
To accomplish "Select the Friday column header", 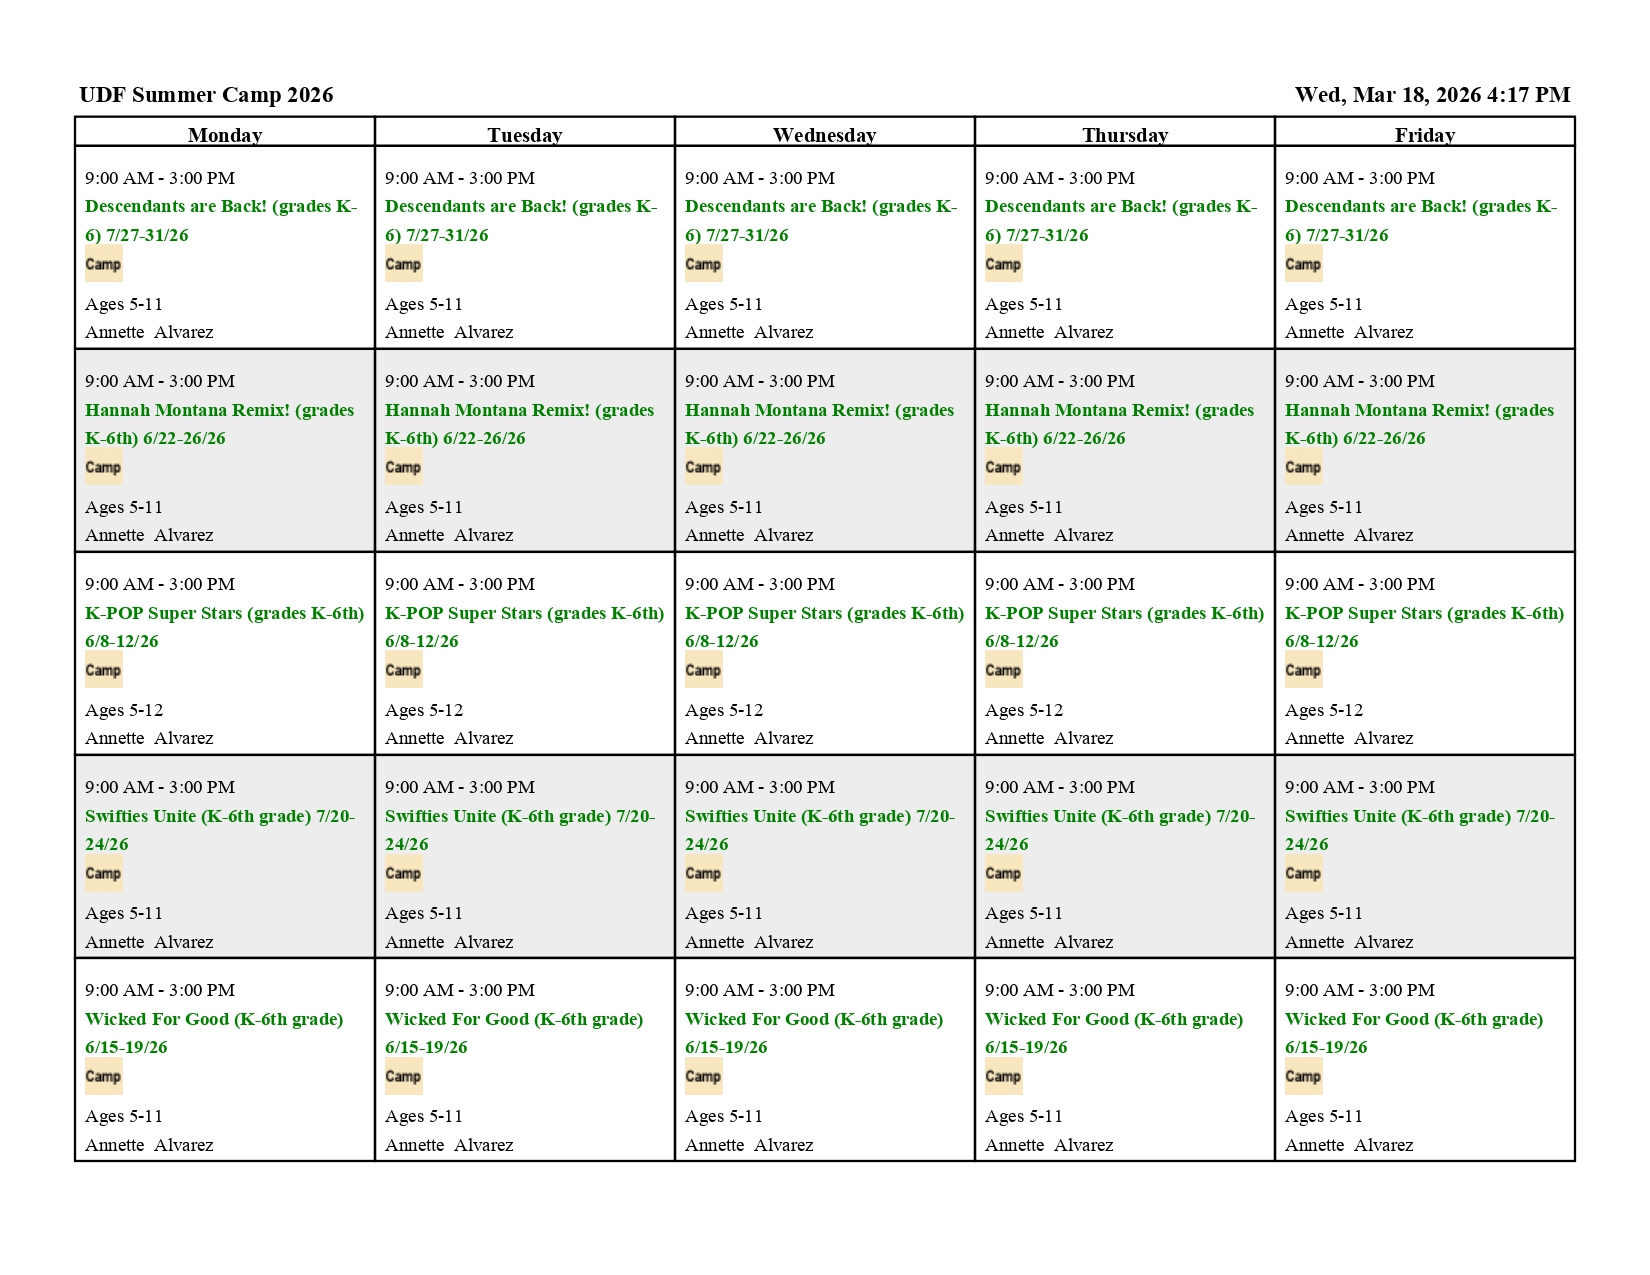I will pos(1424,135).
